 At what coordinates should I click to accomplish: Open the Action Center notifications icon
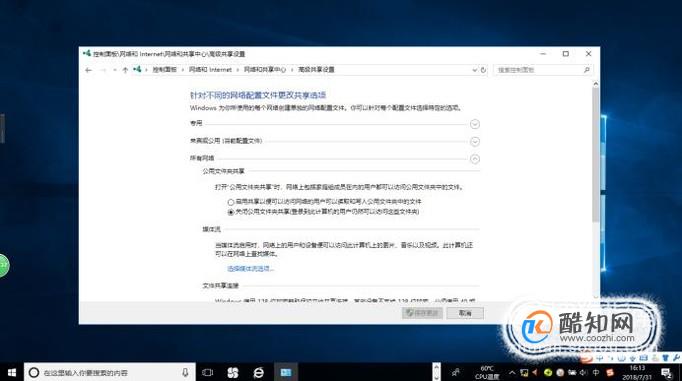(666, 373)
